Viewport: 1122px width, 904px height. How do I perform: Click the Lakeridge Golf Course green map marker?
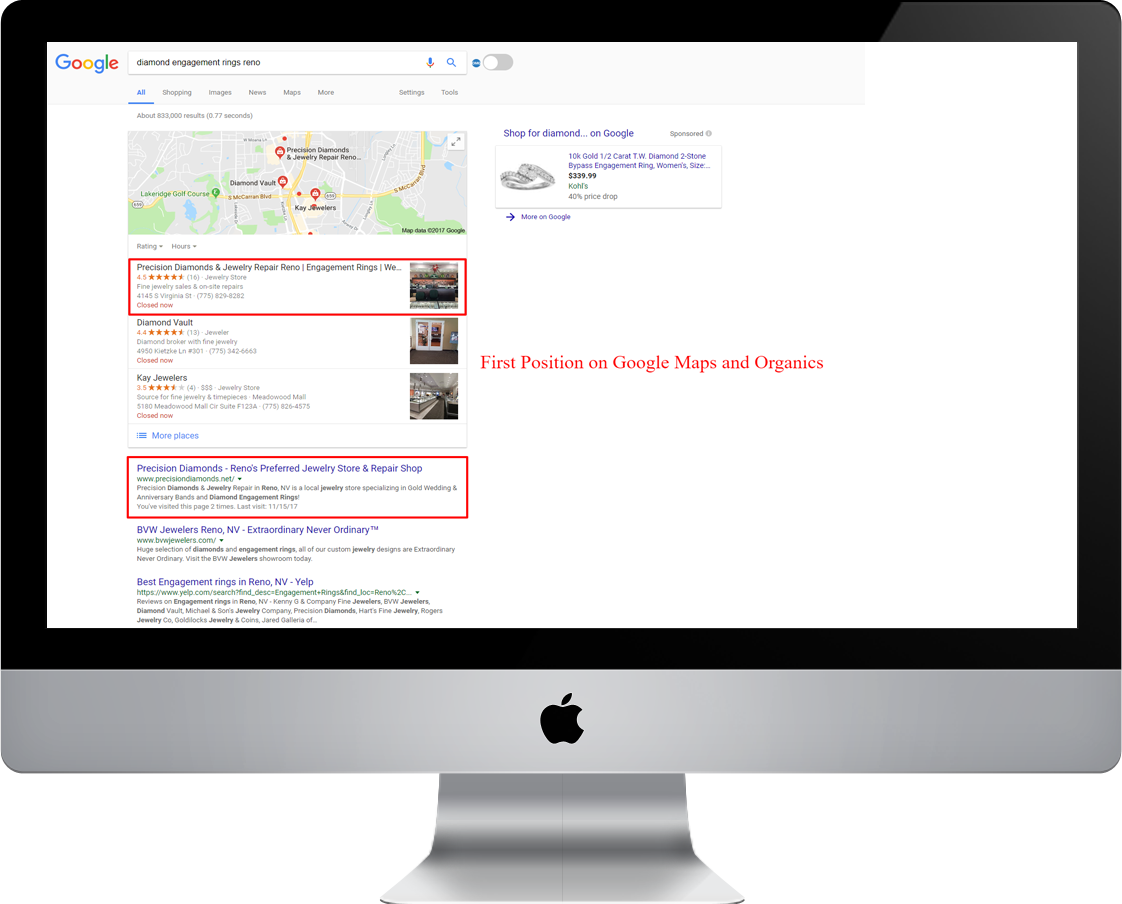216,193
